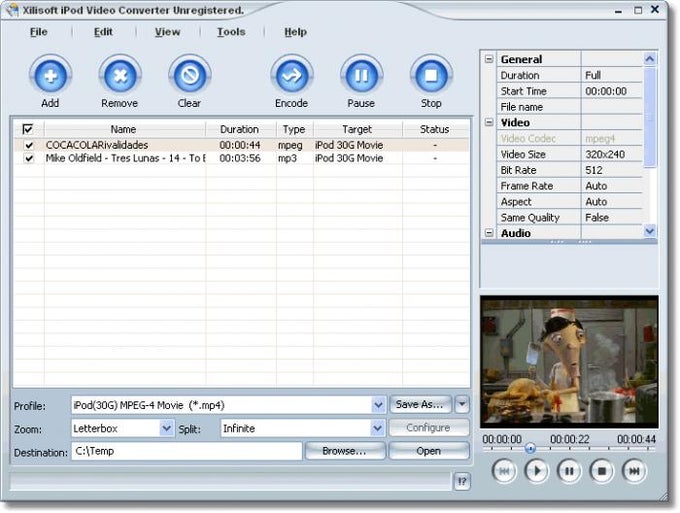The height and width of the screenshot is (513, 680).
Task: Click the Save As... button
Action: tap(421, 405)
